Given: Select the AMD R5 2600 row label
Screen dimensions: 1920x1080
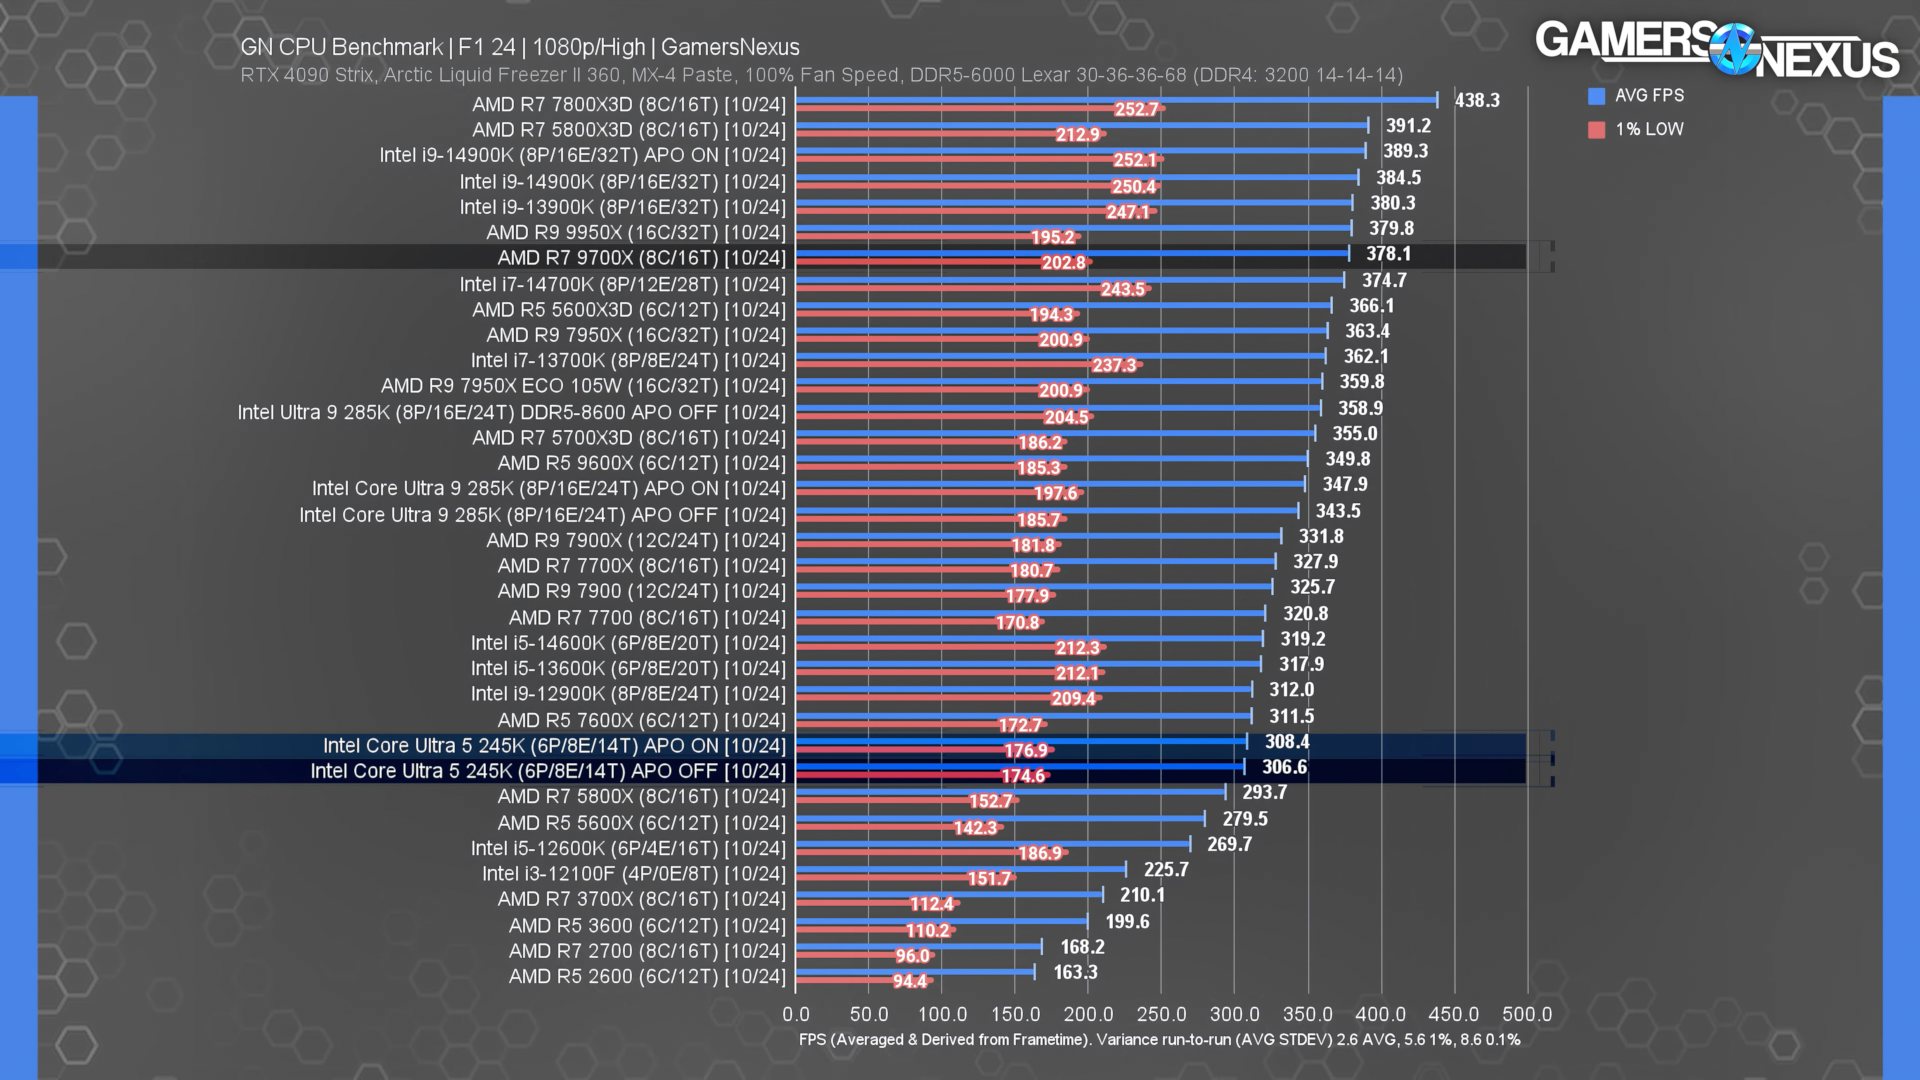Looking at the screenshot, I should tap(648, 976).
